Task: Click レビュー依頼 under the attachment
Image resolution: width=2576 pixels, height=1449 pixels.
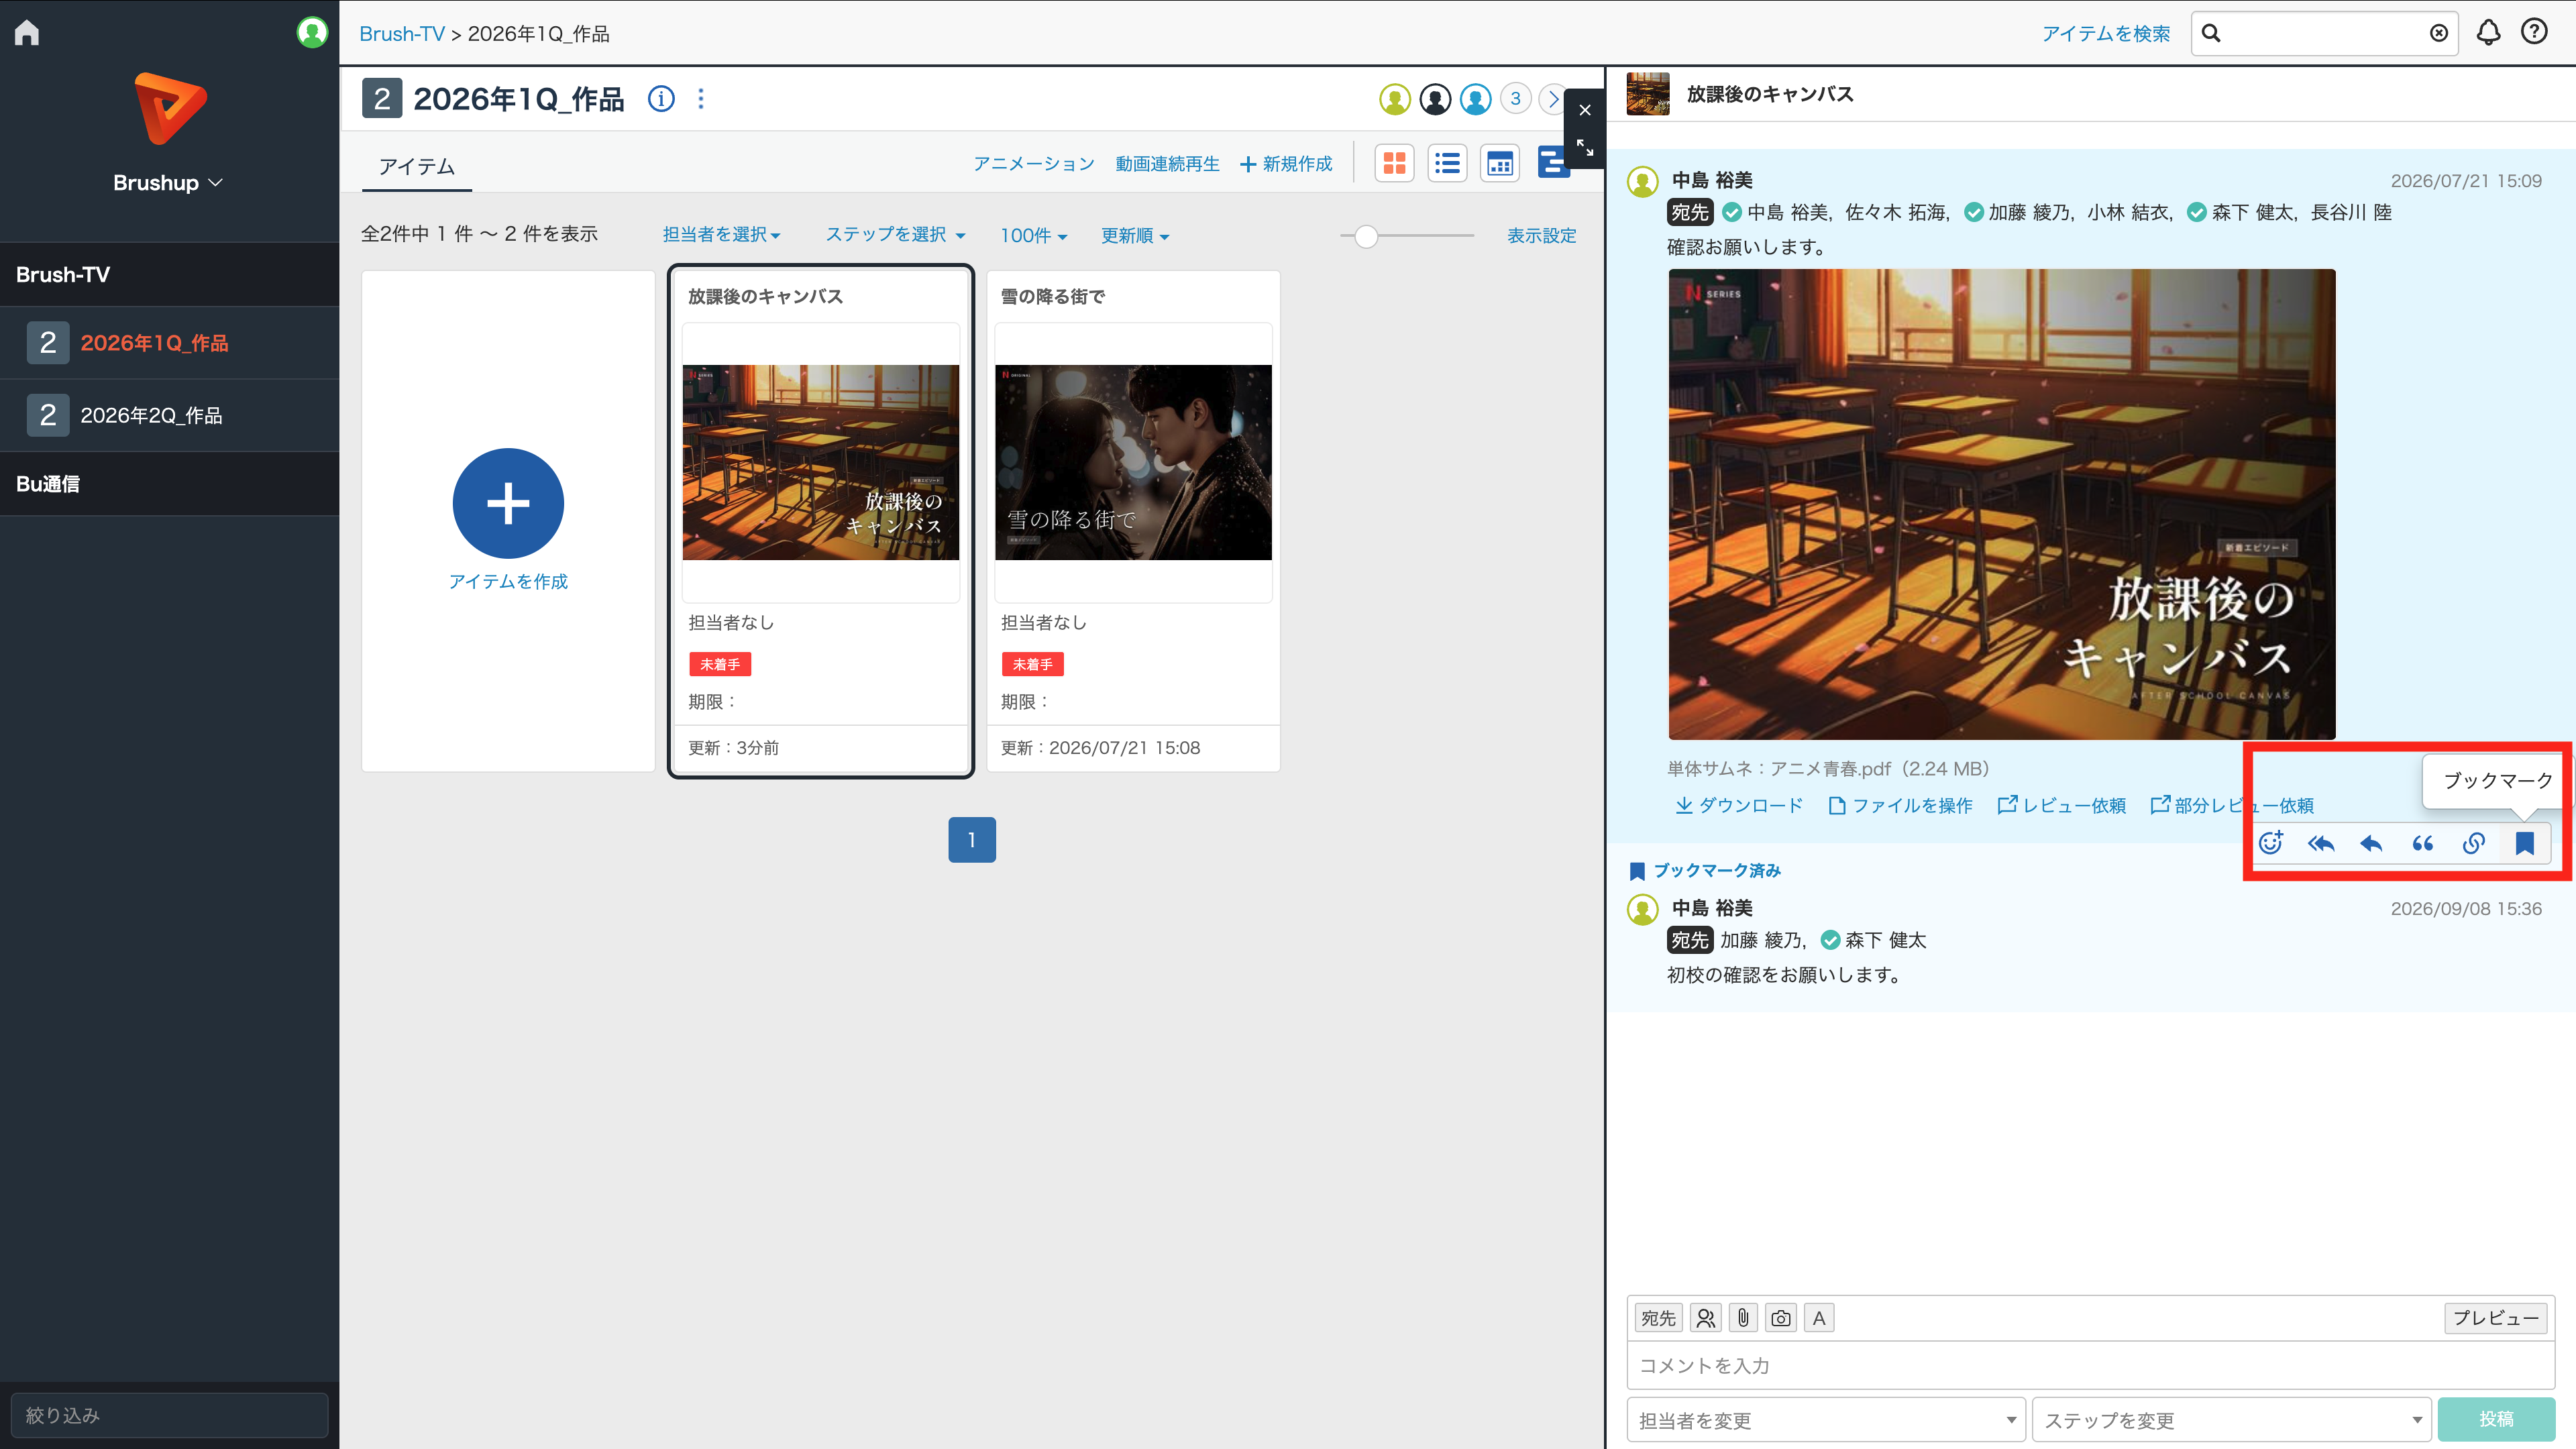Action: (2062, 806)
